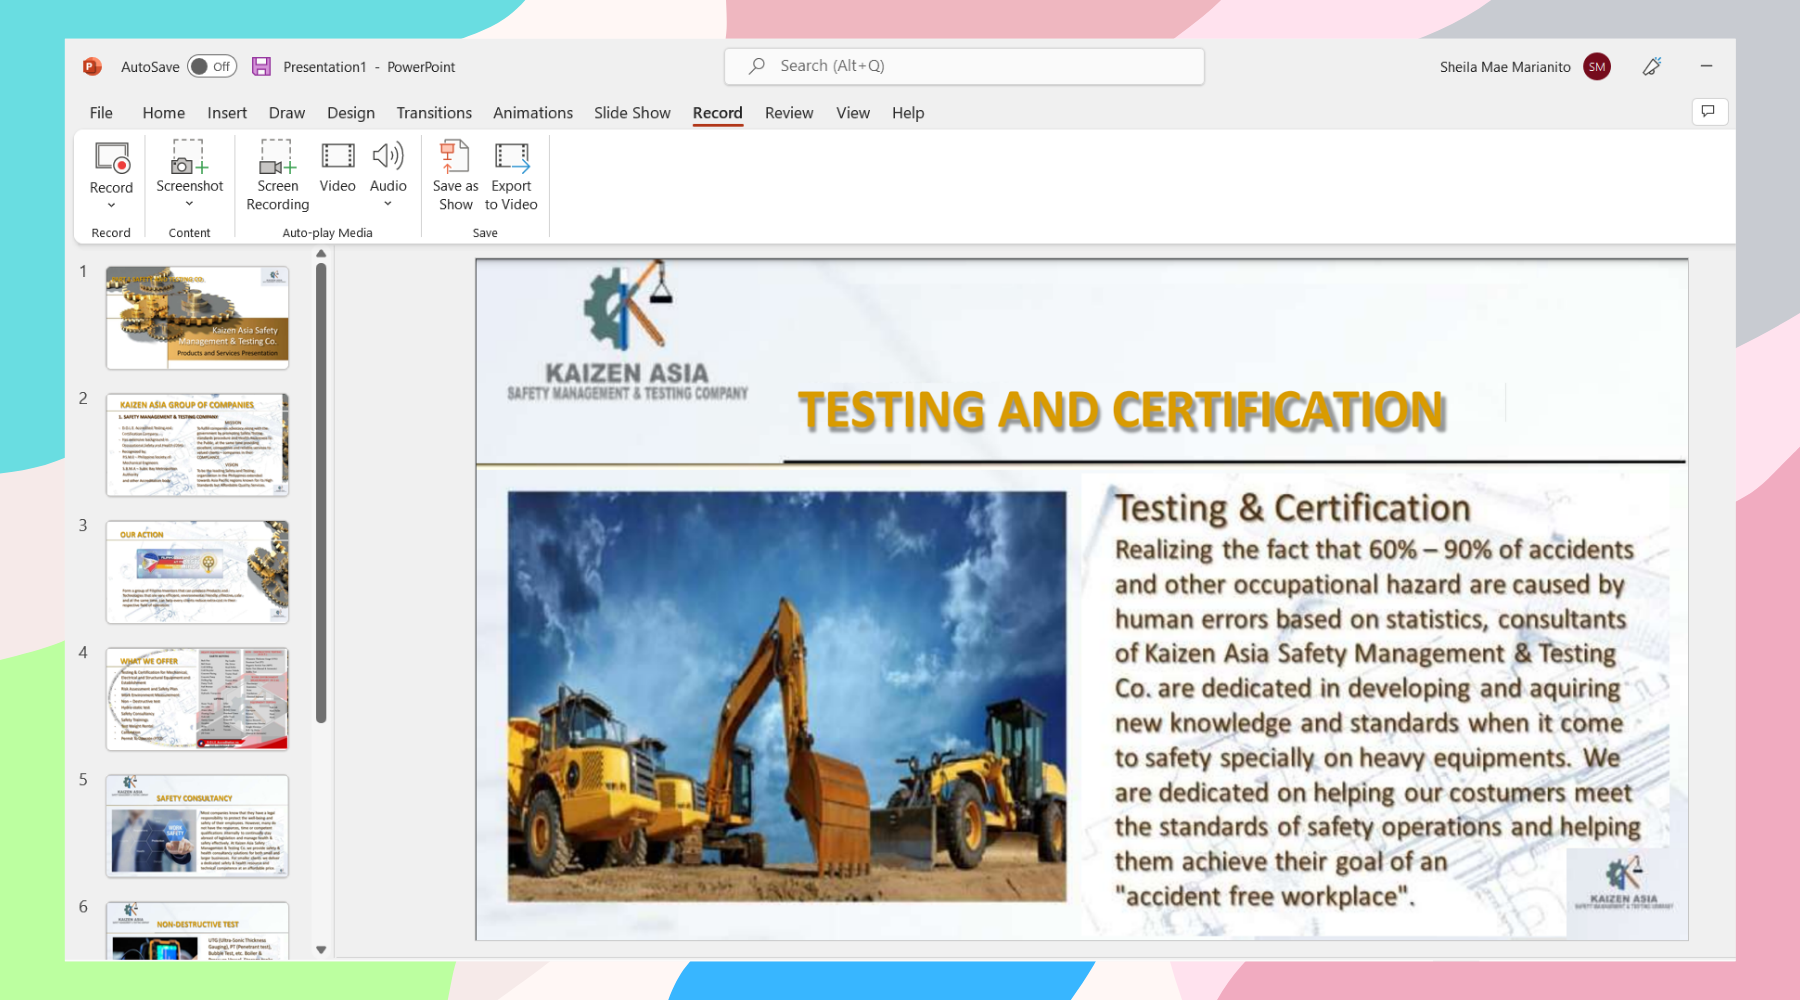Screen dimensions: 1800x1000
Task: Select slide 3 Our Action thumbnail
Action: (x=197, y=571)
